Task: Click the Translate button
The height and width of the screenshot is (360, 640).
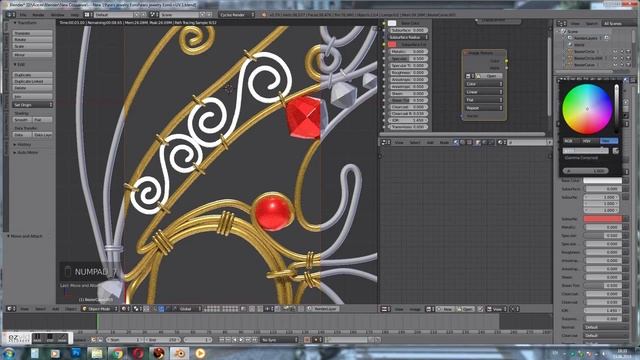Action: tap(32, 33)
